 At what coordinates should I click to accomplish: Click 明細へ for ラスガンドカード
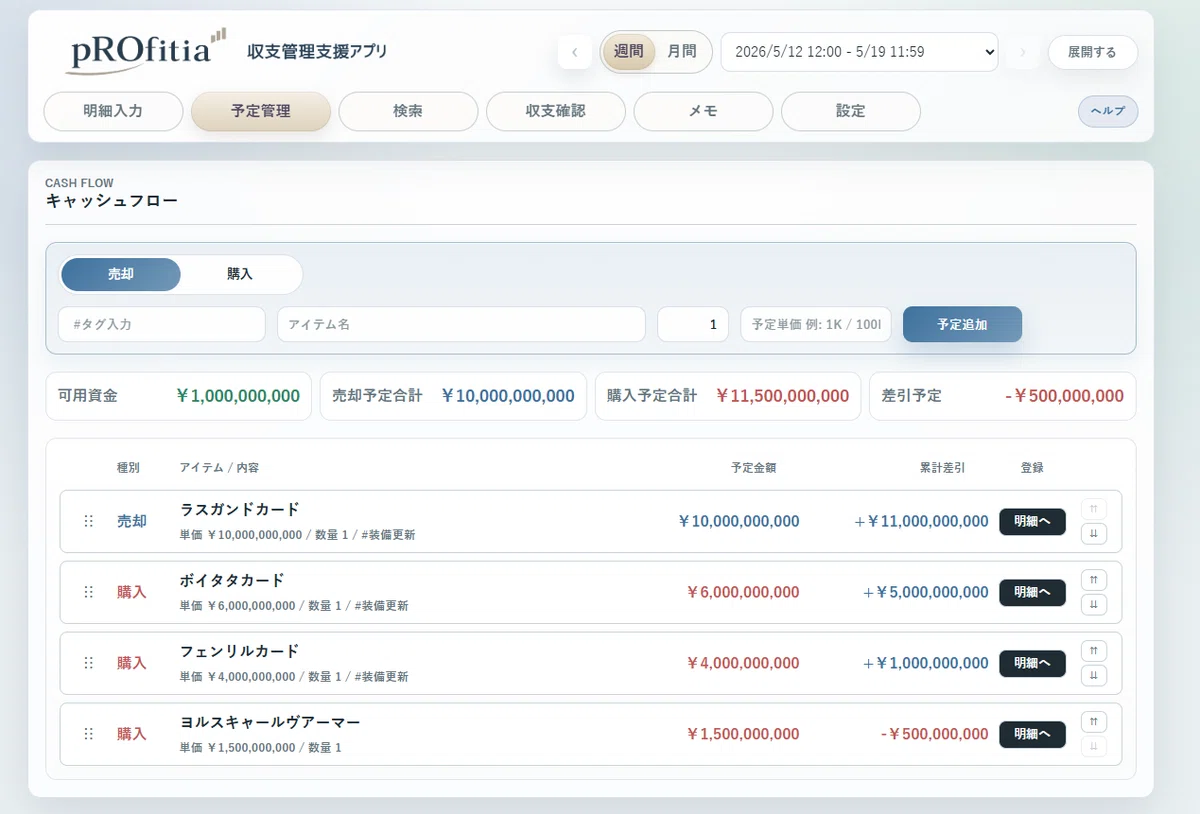point(1032,522)
